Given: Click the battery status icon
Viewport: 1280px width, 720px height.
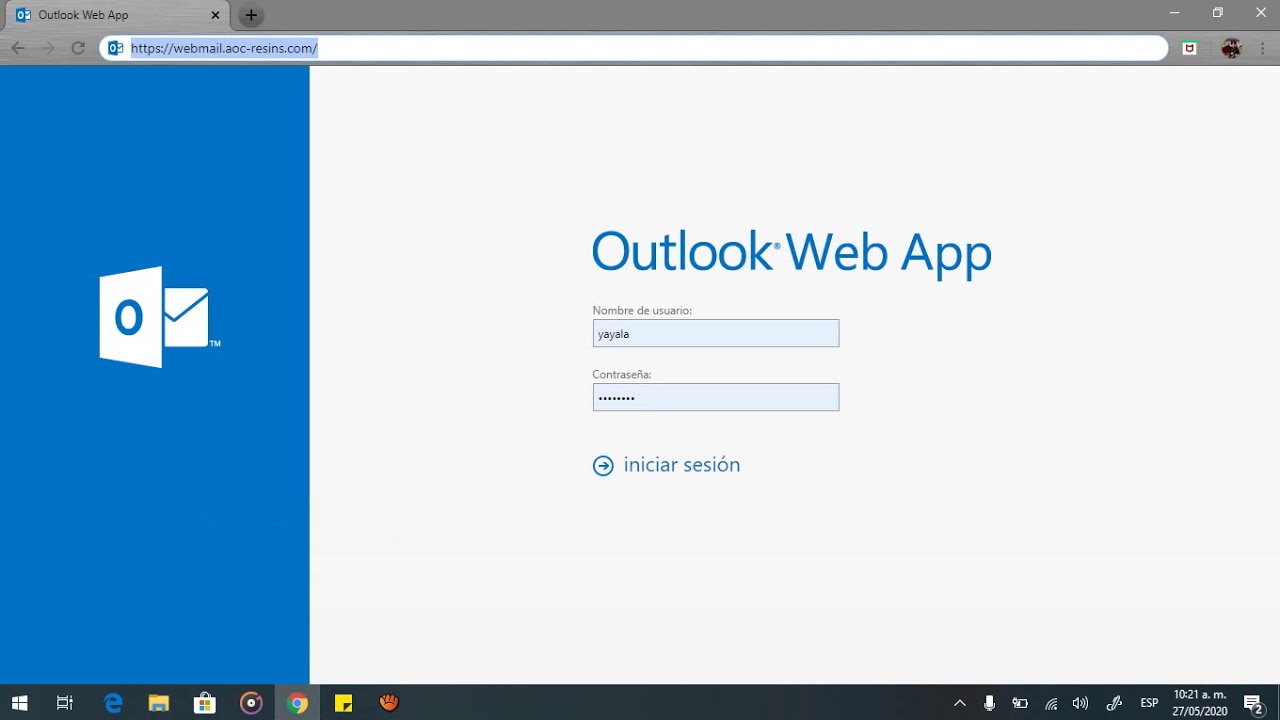Looking at the screenshot, I should [x=1020, y=703].
